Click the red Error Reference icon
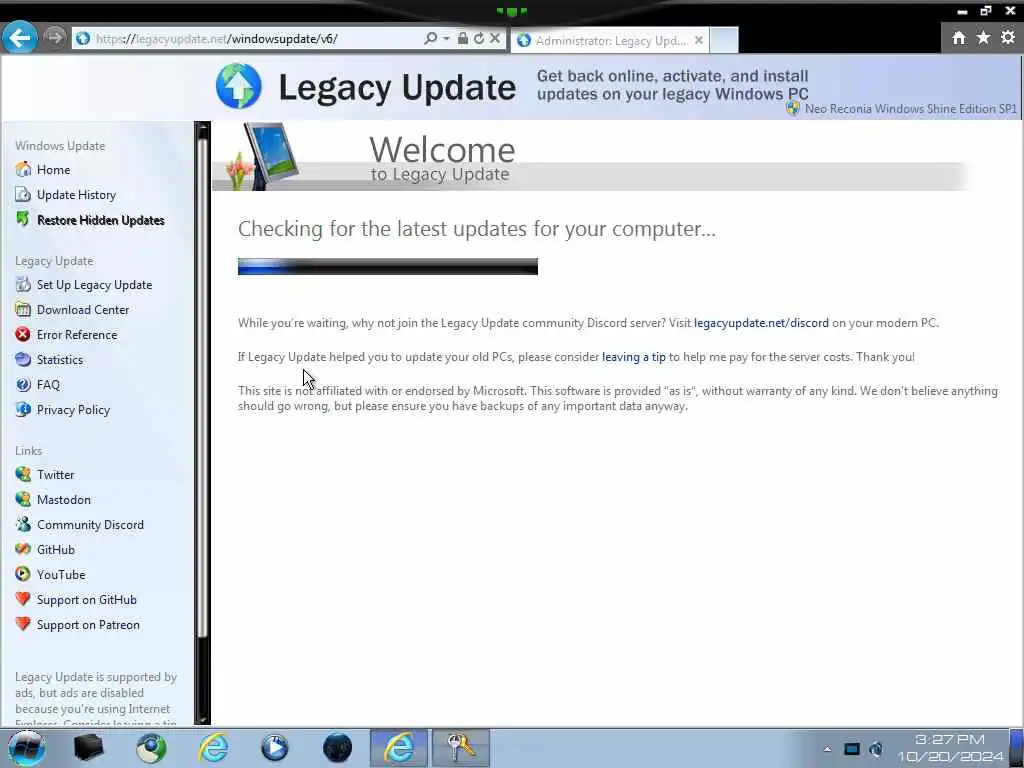This screenshot has width=1024, height=768. [23, 334]
